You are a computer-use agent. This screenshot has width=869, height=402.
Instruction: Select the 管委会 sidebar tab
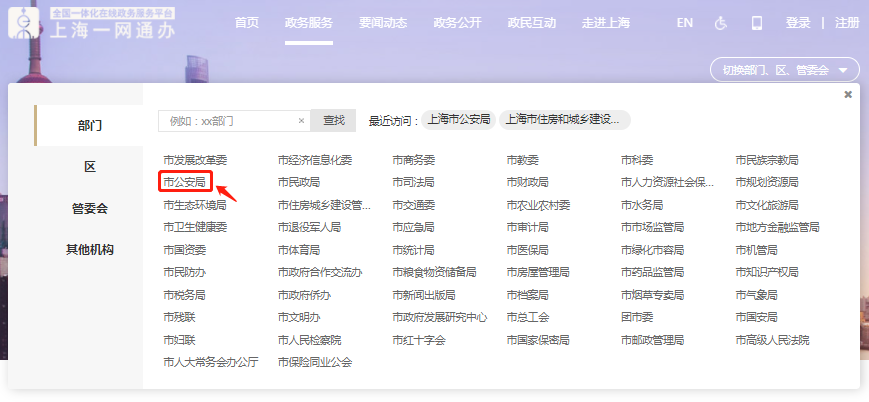click(89, 208)
